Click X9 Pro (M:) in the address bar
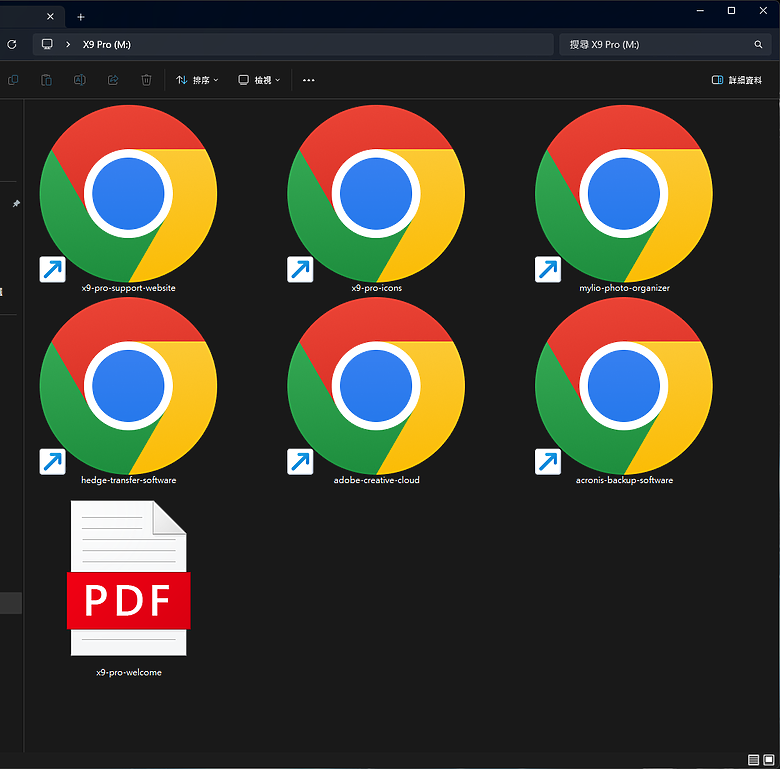780x769 pixels. [x=107, y=45]
